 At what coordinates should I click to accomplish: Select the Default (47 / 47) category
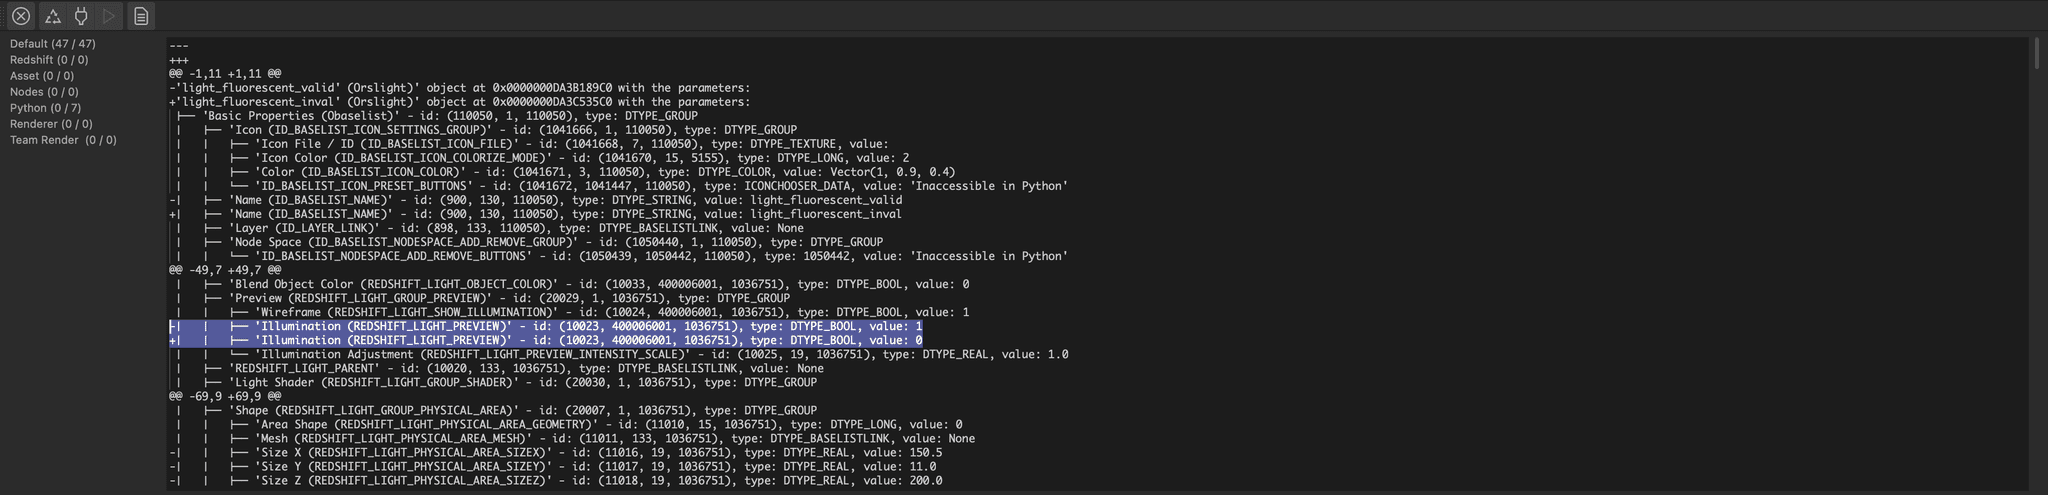click(53, 44)
